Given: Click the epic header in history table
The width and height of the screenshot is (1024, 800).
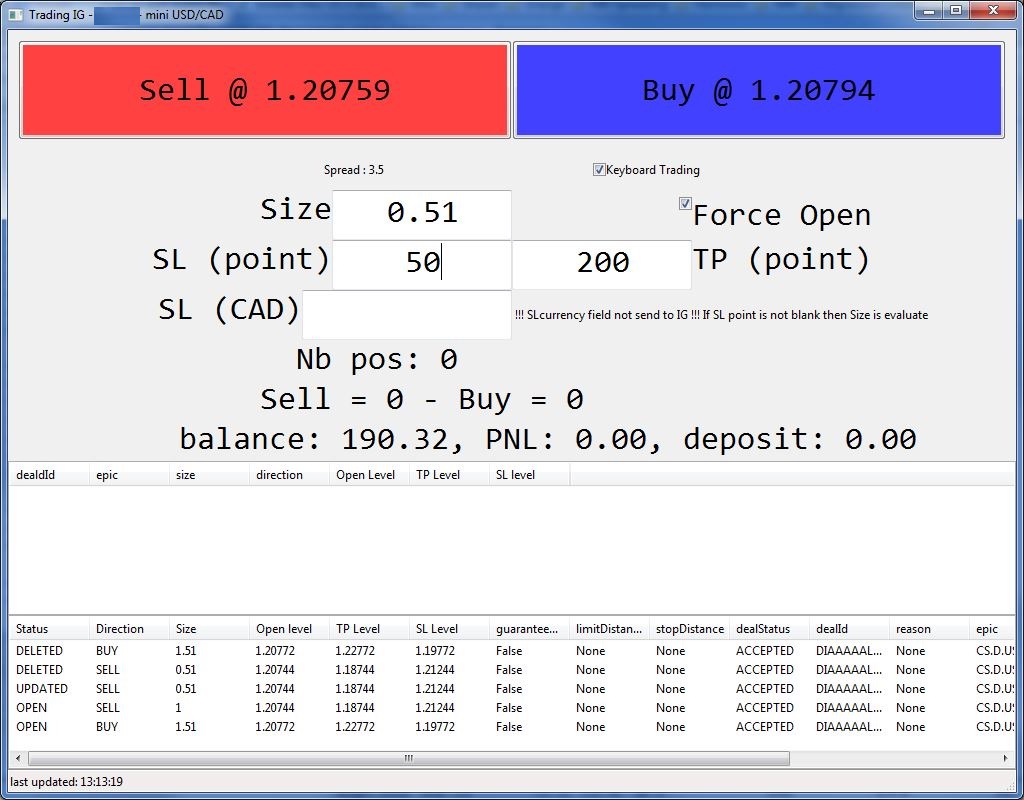Looking at the screenshot, I should pyautogui.click(x=993, y=629).
